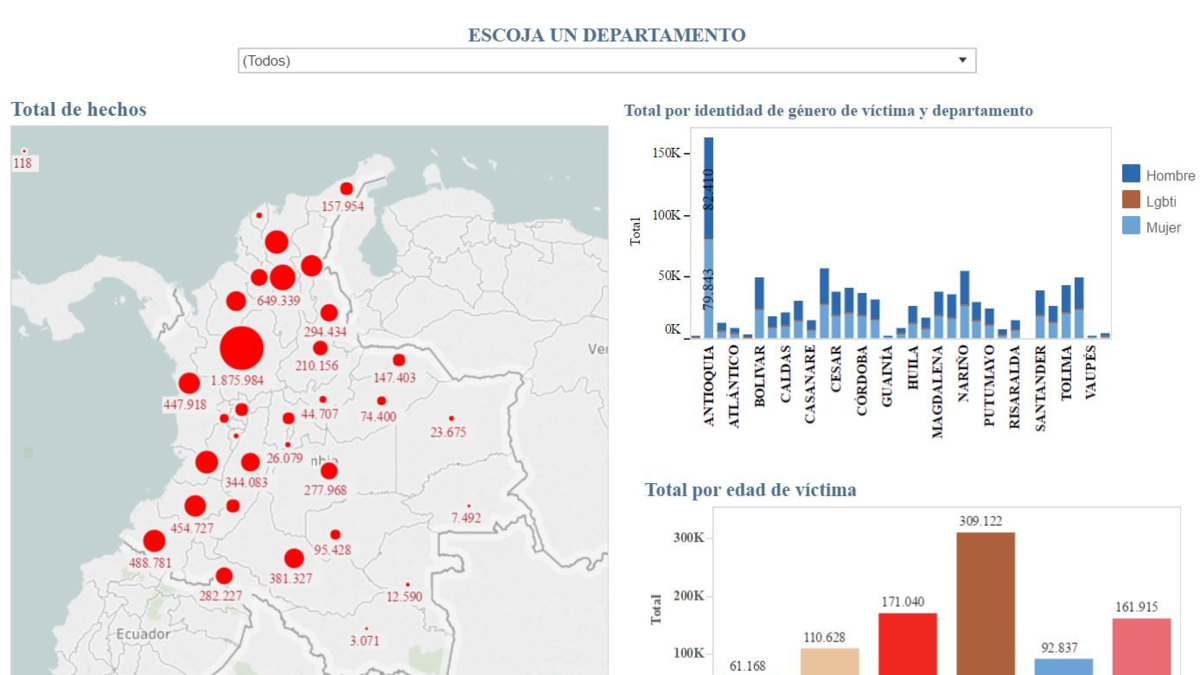Select the map bubble above 277.968
The height and width of the screenshot is (675, 1200).
(328, 471)
